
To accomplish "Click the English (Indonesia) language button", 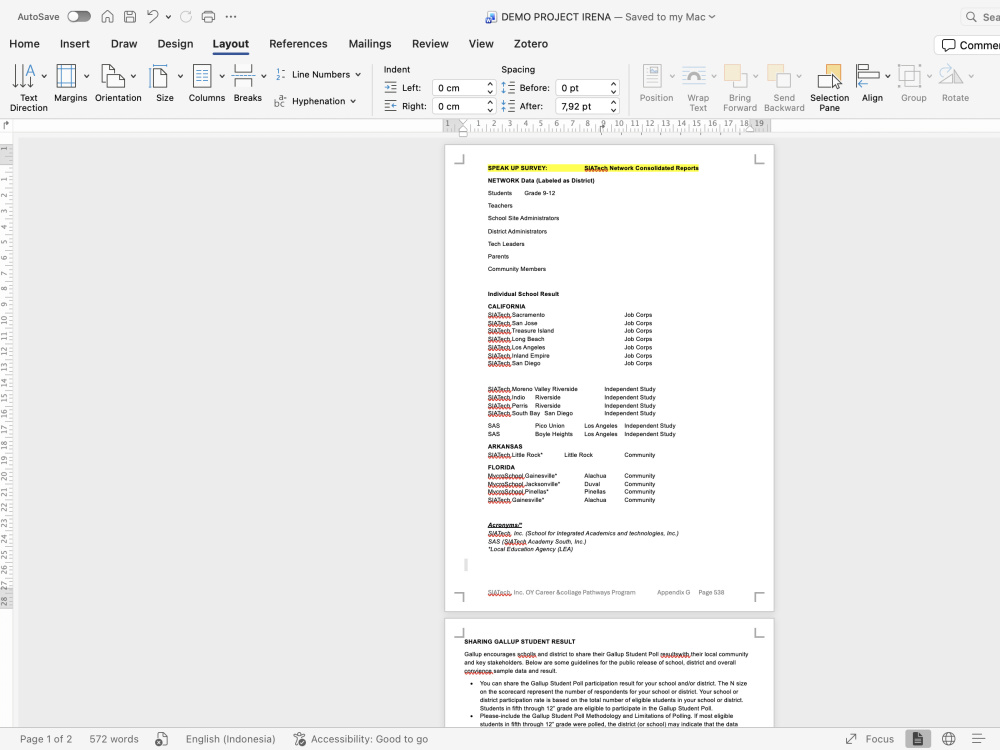I will click(231, 739).
